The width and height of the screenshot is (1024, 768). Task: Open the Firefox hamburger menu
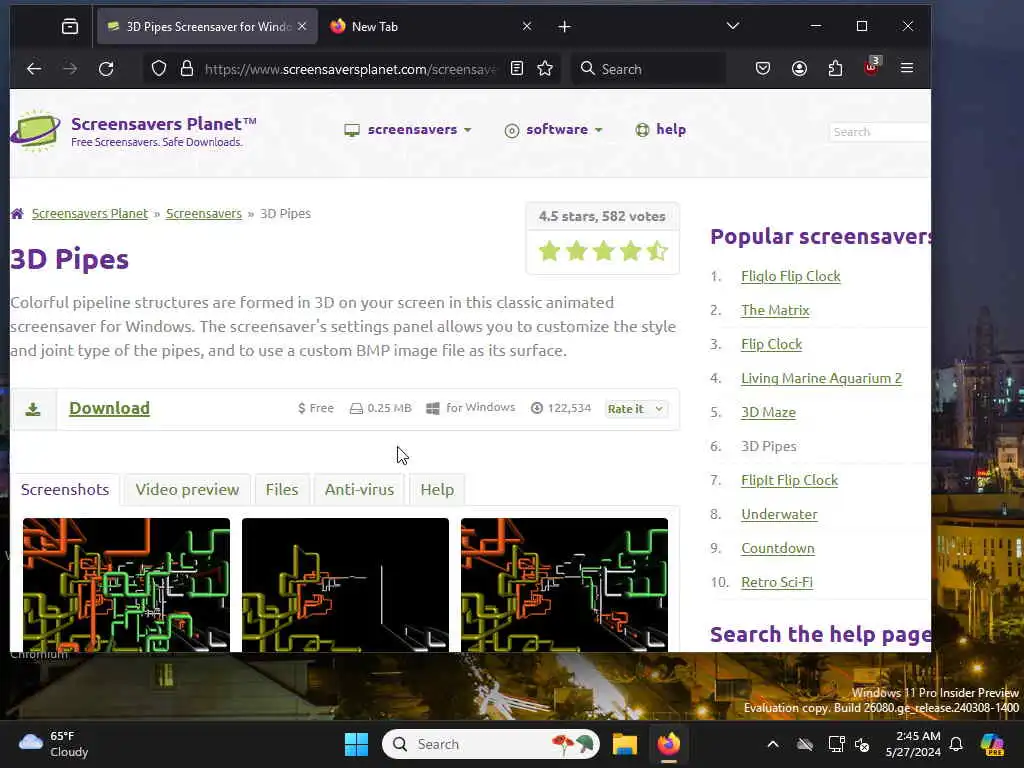907,69
